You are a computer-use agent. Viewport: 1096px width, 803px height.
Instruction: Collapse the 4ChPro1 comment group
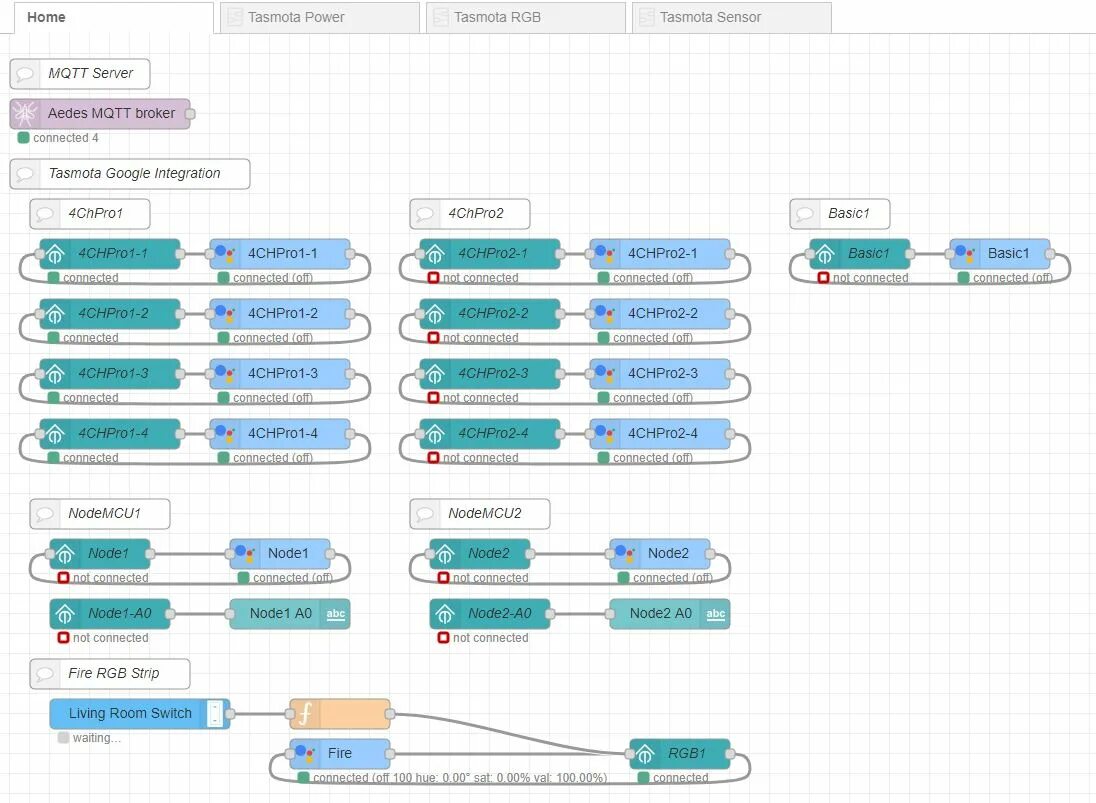pyautogui.click(x=89, y=213)
